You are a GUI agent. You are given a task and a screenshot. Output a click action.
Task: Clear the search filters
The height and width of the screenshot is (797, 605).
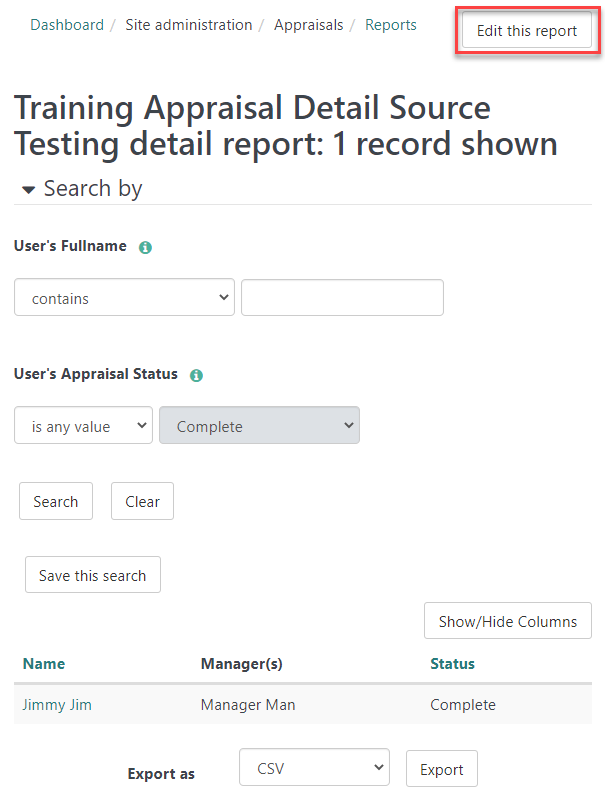pyautogui.click(x=142, y=502)
